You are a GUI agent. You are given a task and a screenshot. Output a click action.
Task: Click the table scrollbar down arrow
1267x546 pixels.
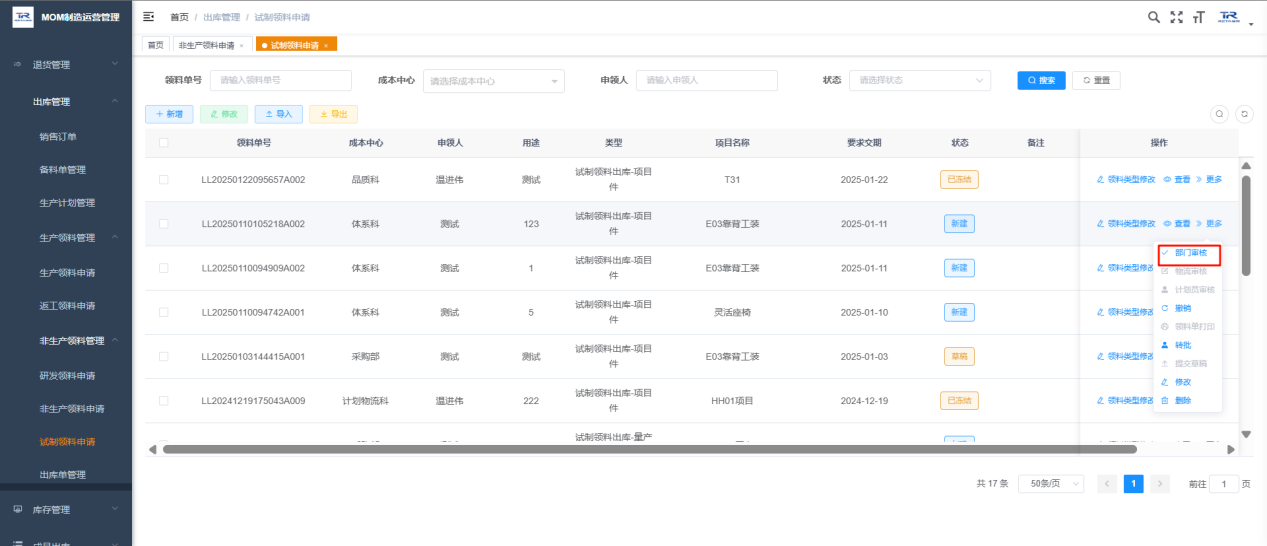(1246, 434)
